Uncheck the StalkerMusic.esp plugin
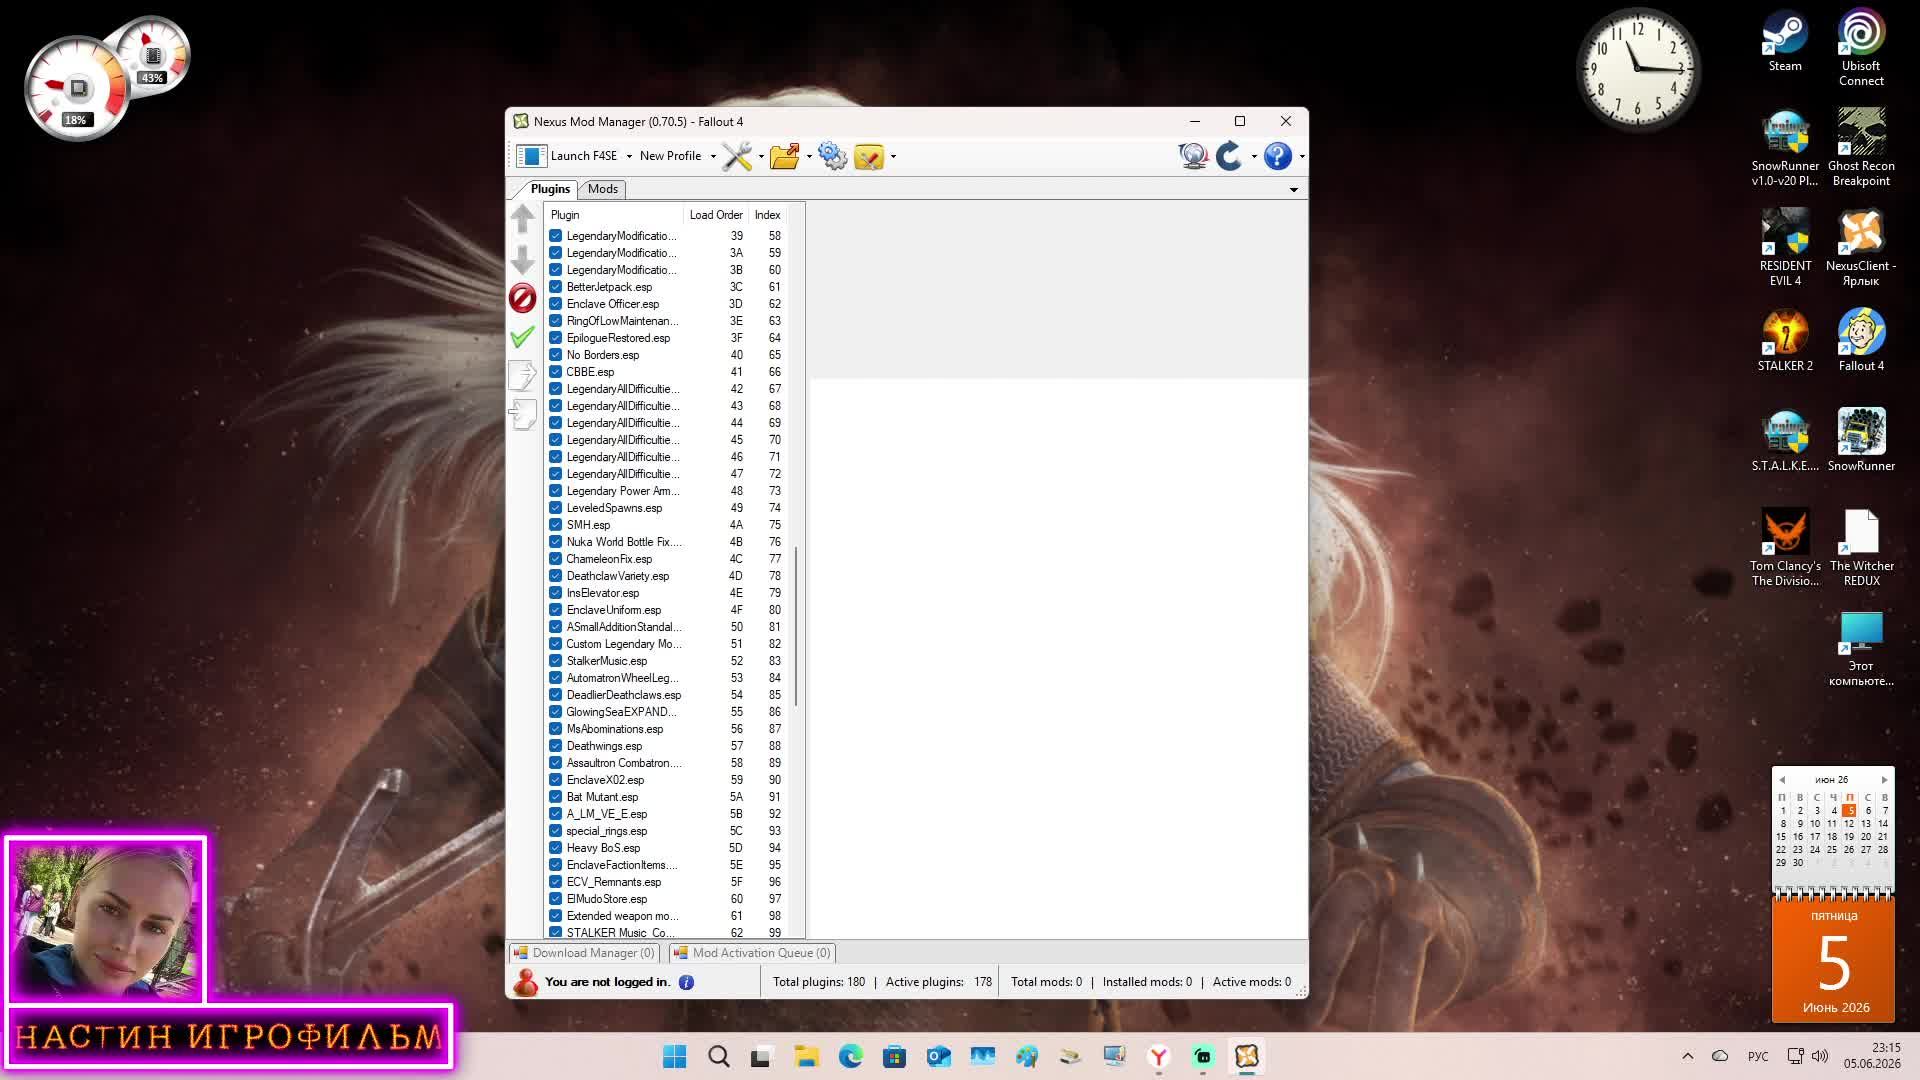Image resolution: width=1920 pixels, height=1080 pixels. [x=556, y=661]
